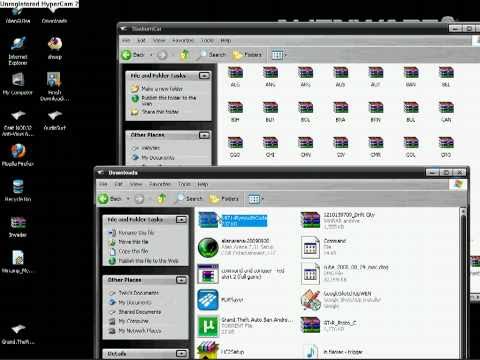Click Up folder icon in Downloads toolbar
This screenshot has width=480, height=360.
pos(162,199)
